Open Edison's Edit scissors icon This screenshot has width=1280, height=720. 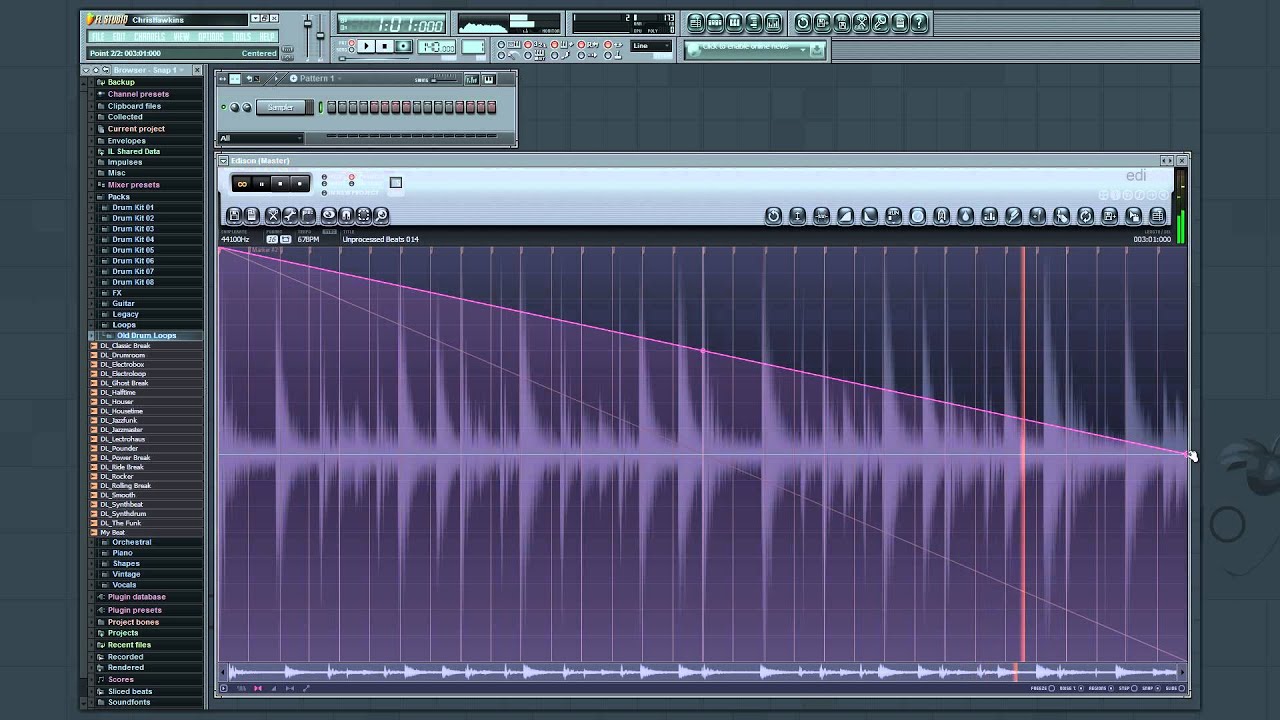(273, 215)
